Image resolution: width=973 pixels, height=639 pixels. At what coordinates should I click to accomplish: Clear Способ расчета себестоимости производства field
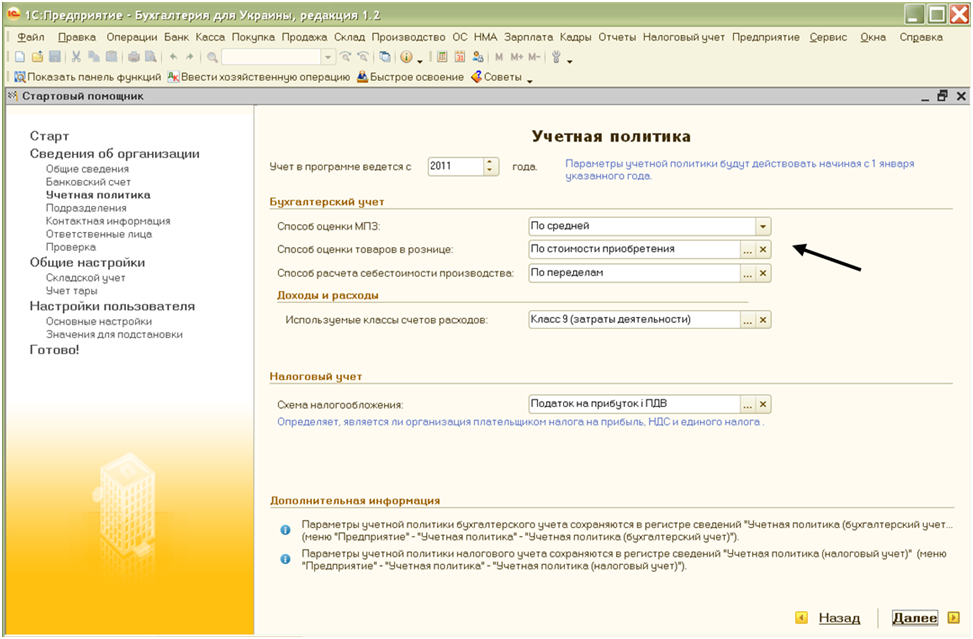coord(763,274)
